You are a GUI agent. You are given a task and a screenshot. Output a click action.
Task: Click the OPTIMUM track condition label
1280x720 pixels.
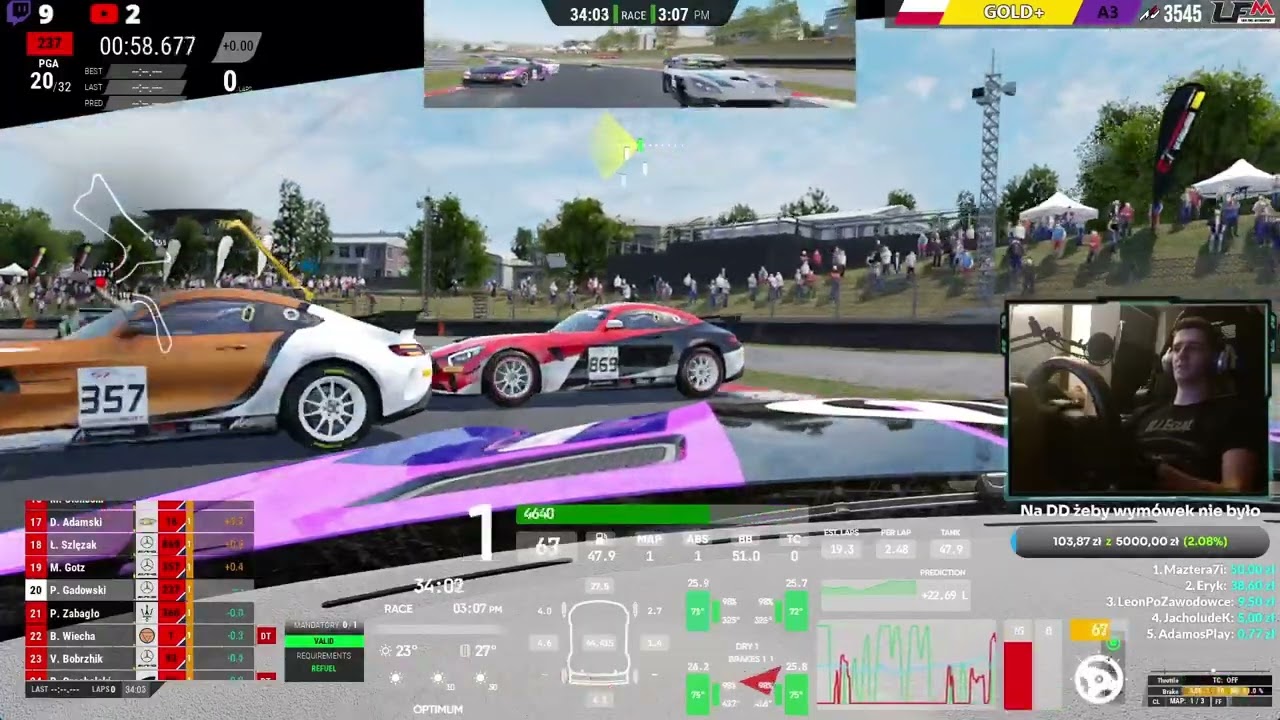438,709
